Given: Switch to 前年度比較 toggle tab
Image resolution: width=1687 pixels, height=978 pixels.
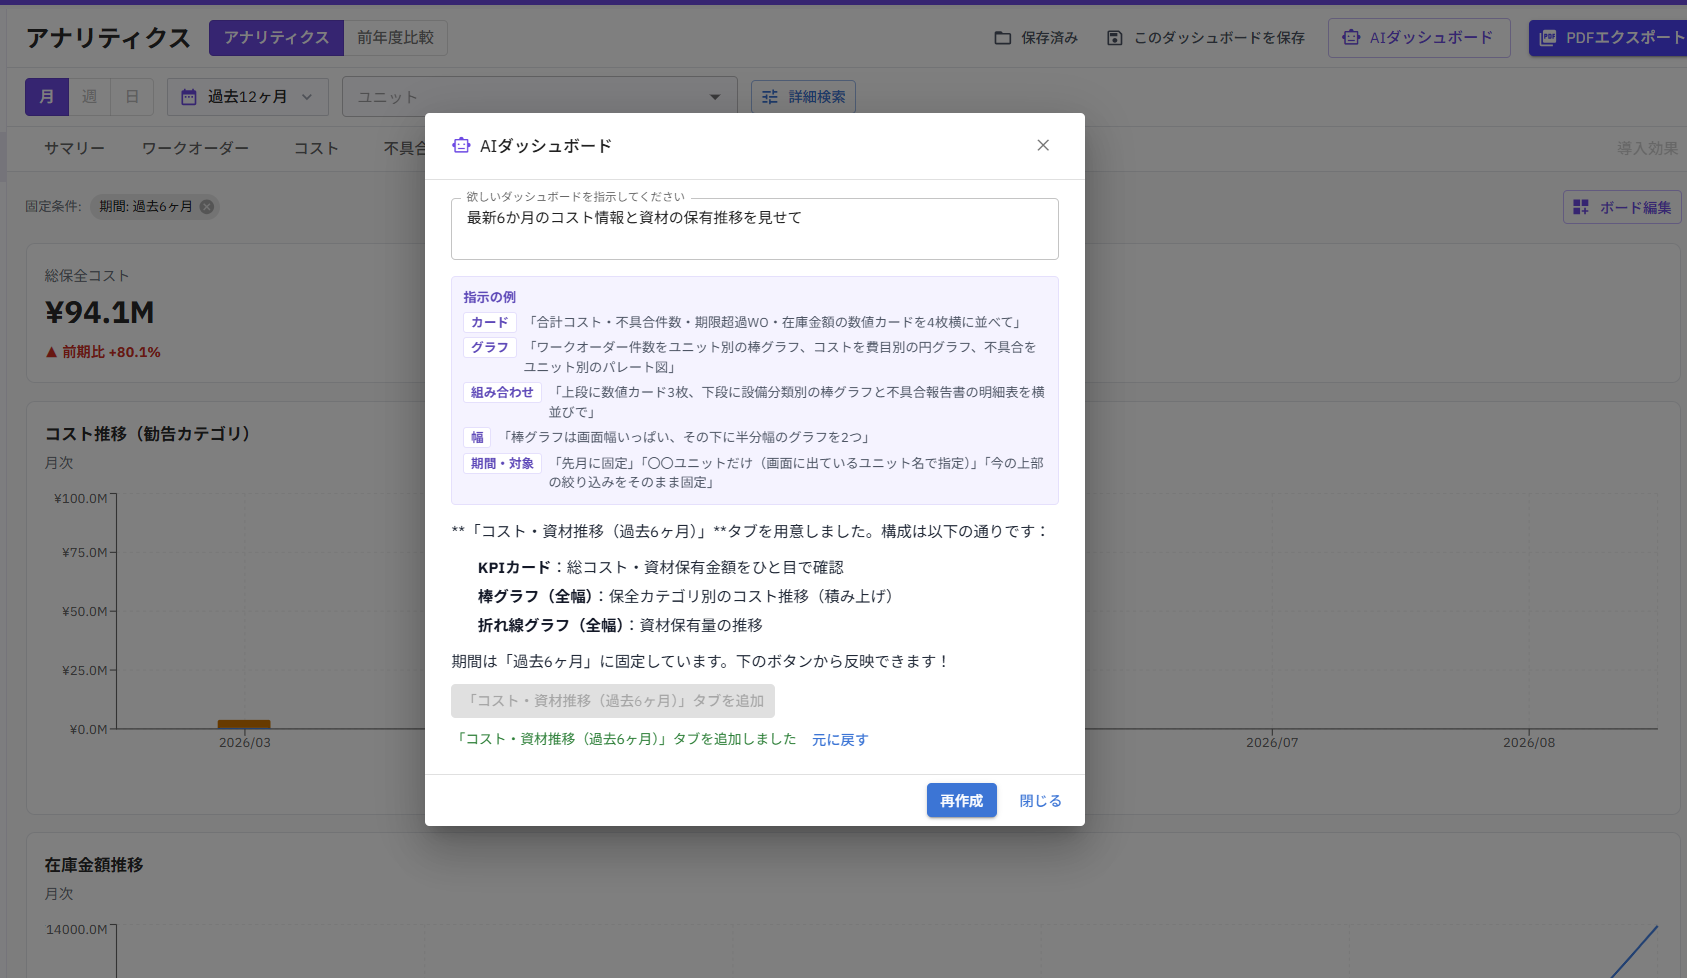Looking at the screenshot, I should coord(396,38).
